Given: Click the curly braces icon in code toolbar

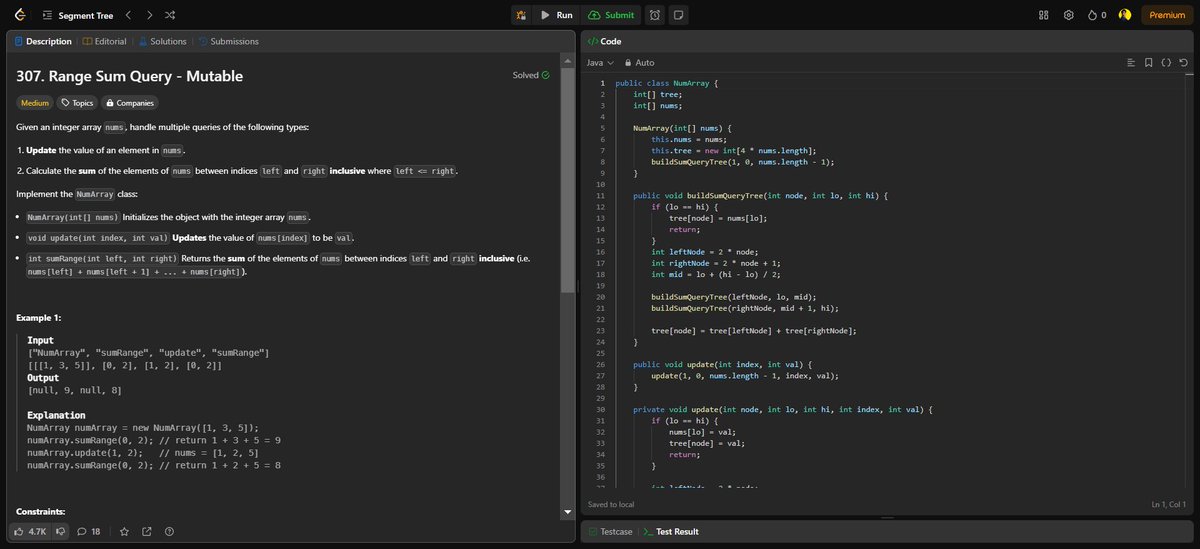Looking at the screenshot, I should (x=1166, y=62).
